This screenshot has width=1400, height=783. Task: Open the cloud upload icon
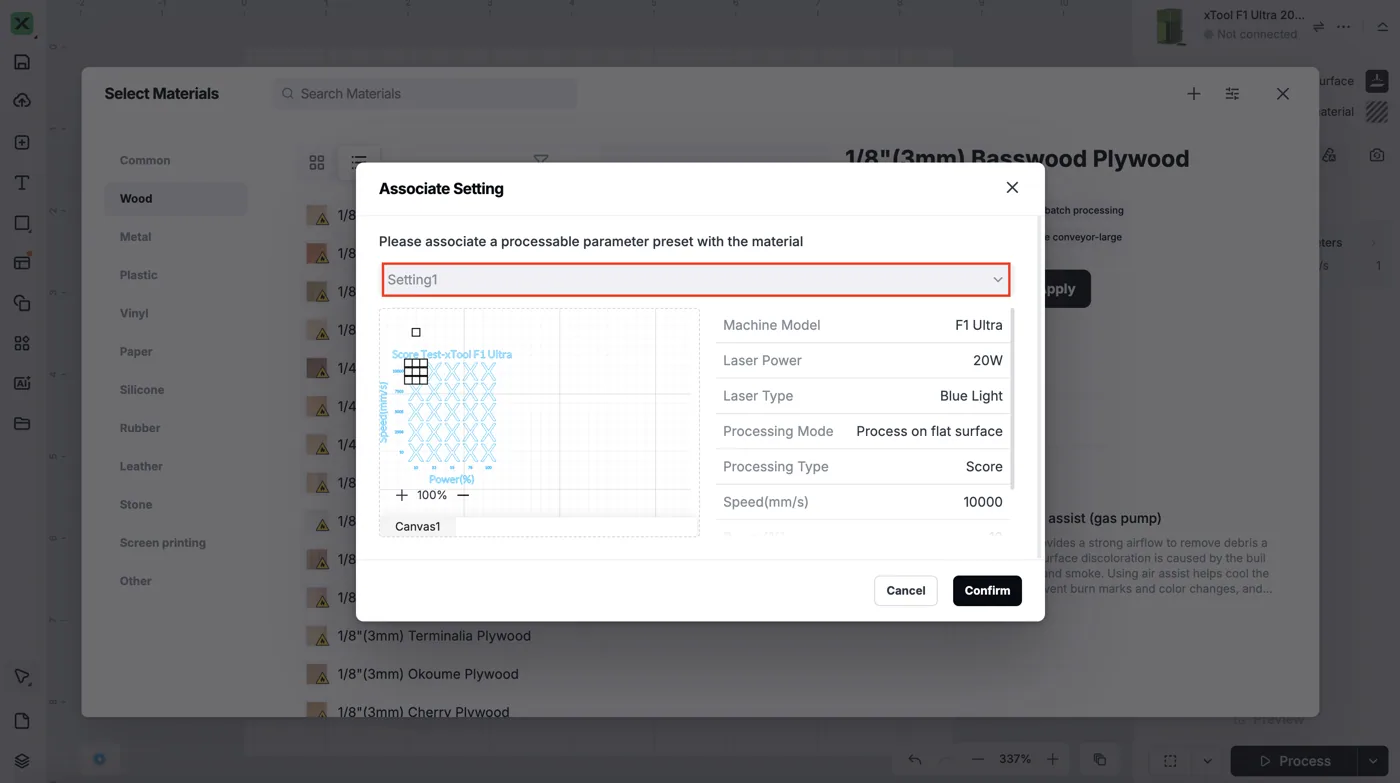22,101
